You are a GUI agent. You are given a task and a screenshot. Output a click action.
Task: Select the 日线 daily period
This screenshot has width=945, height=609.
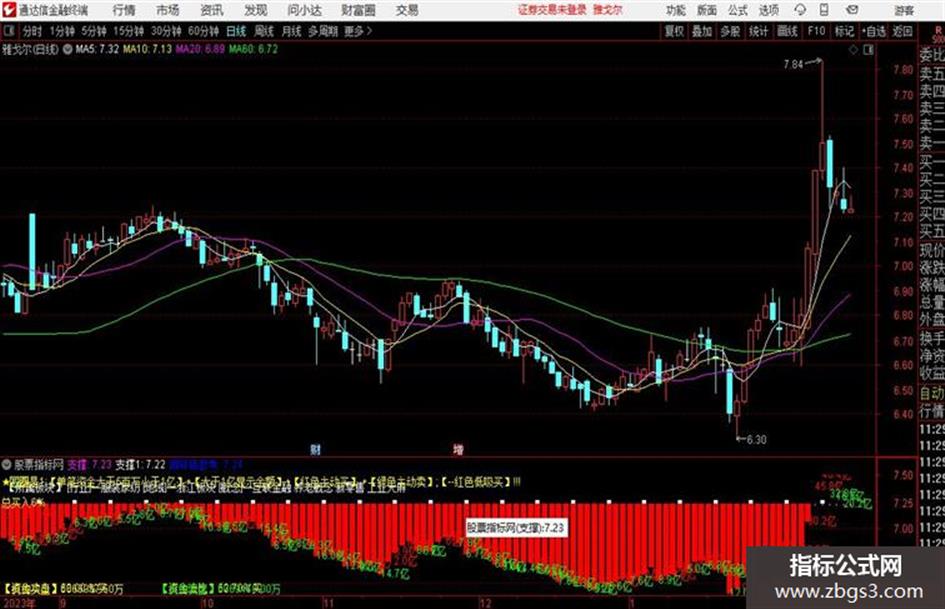[236, 31]
